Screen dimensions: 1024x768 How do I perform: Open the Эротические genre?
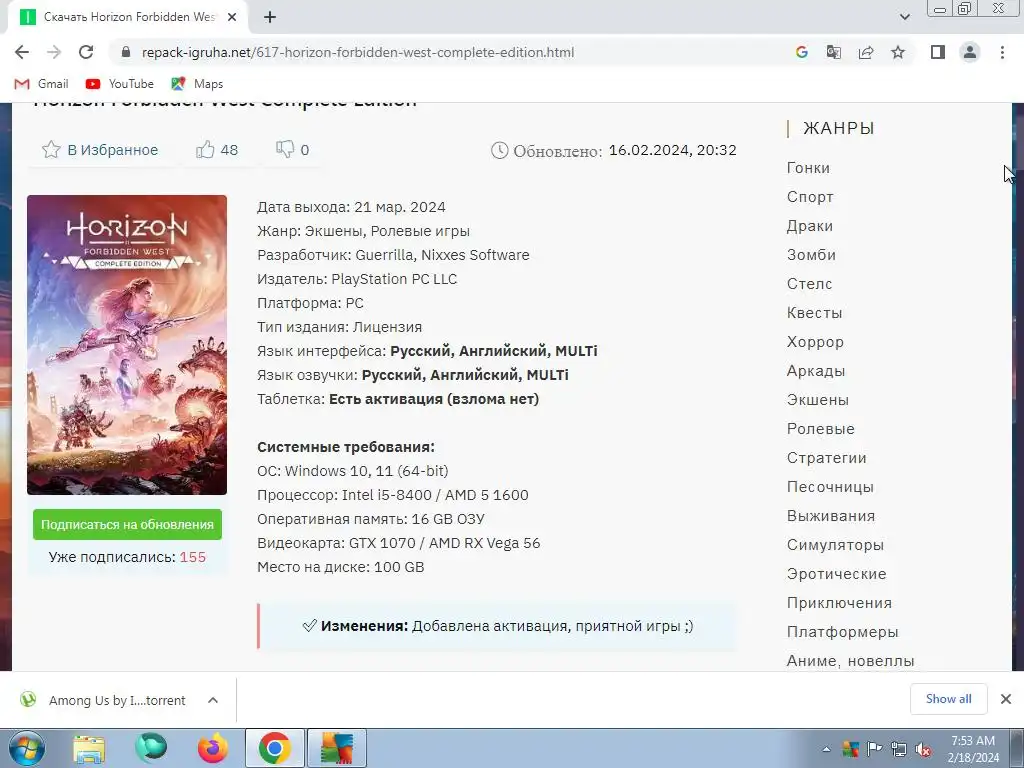[x=837, y=573]
